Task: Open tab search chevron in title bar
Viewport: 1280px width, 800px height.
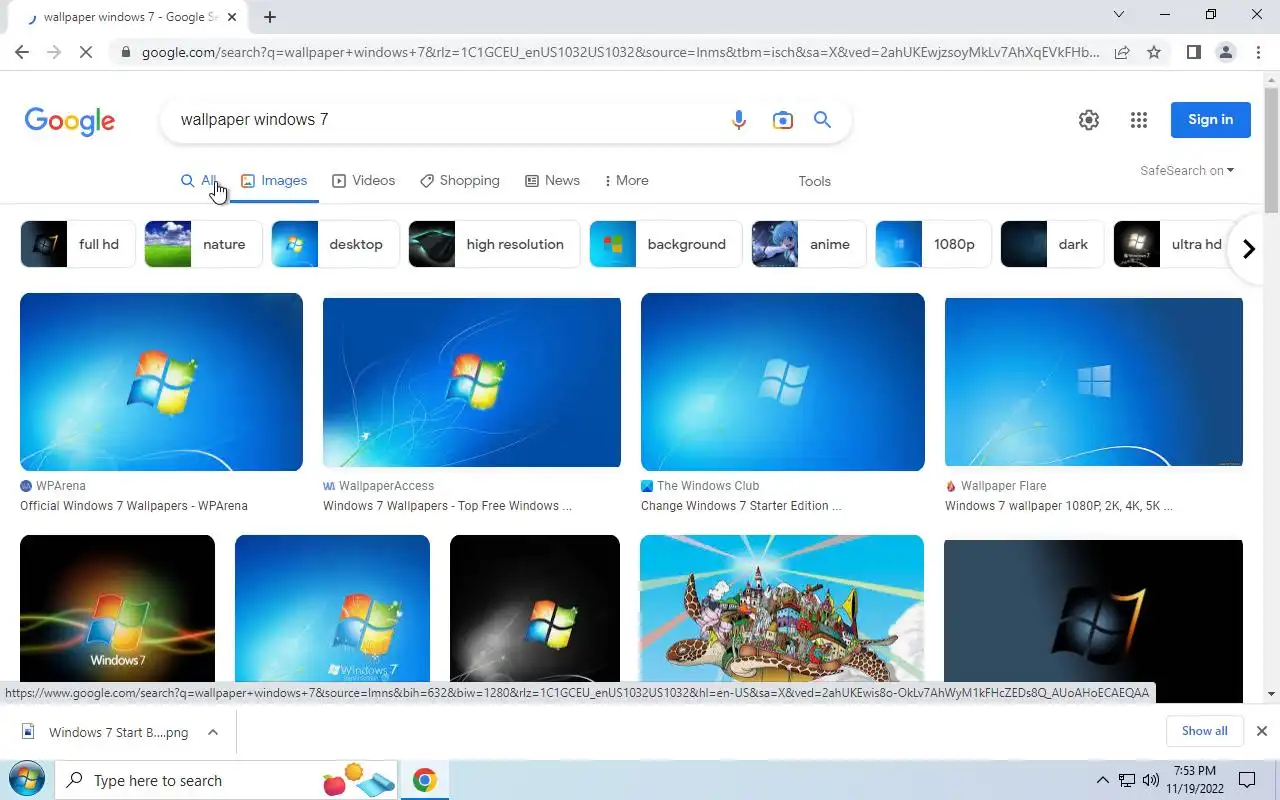Action: coord(1119,15)
